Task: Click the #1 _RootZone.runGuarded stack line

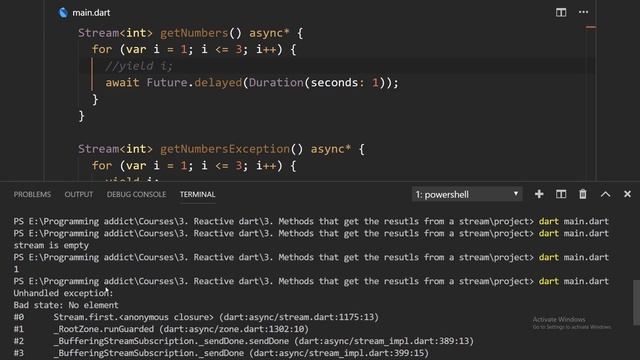Action: pyautogui.click(x=161, y=329)
